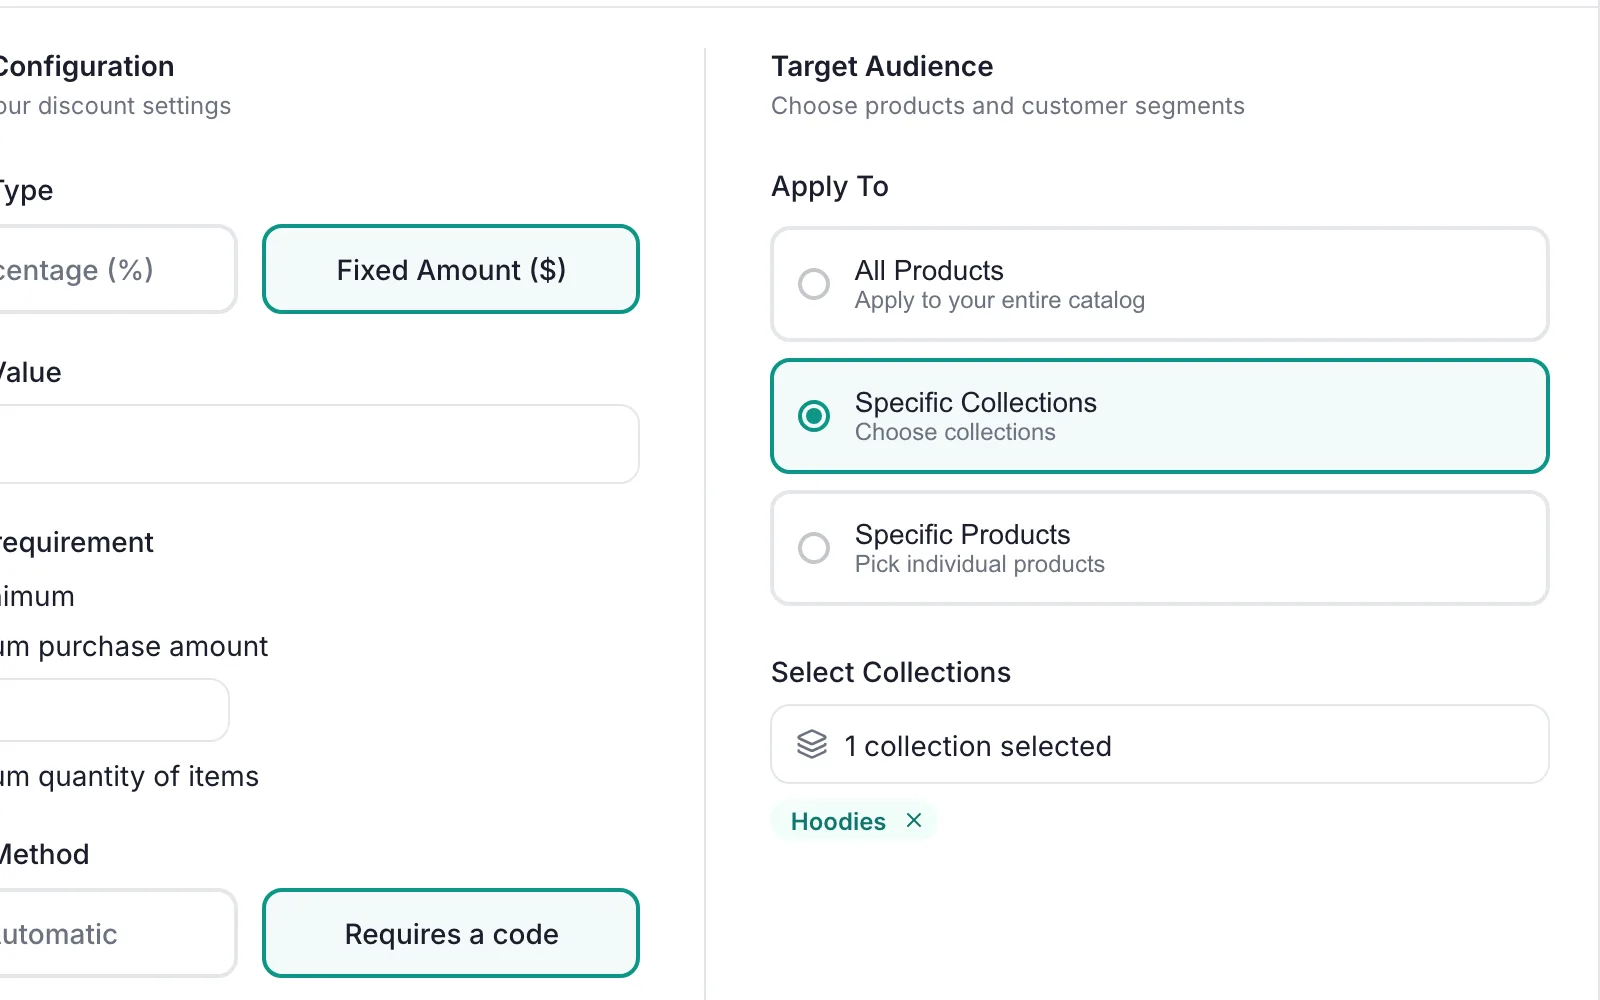Select the All Products radio button
Viewport: 1600px width, 1000px height.
(x=814, y=284)
